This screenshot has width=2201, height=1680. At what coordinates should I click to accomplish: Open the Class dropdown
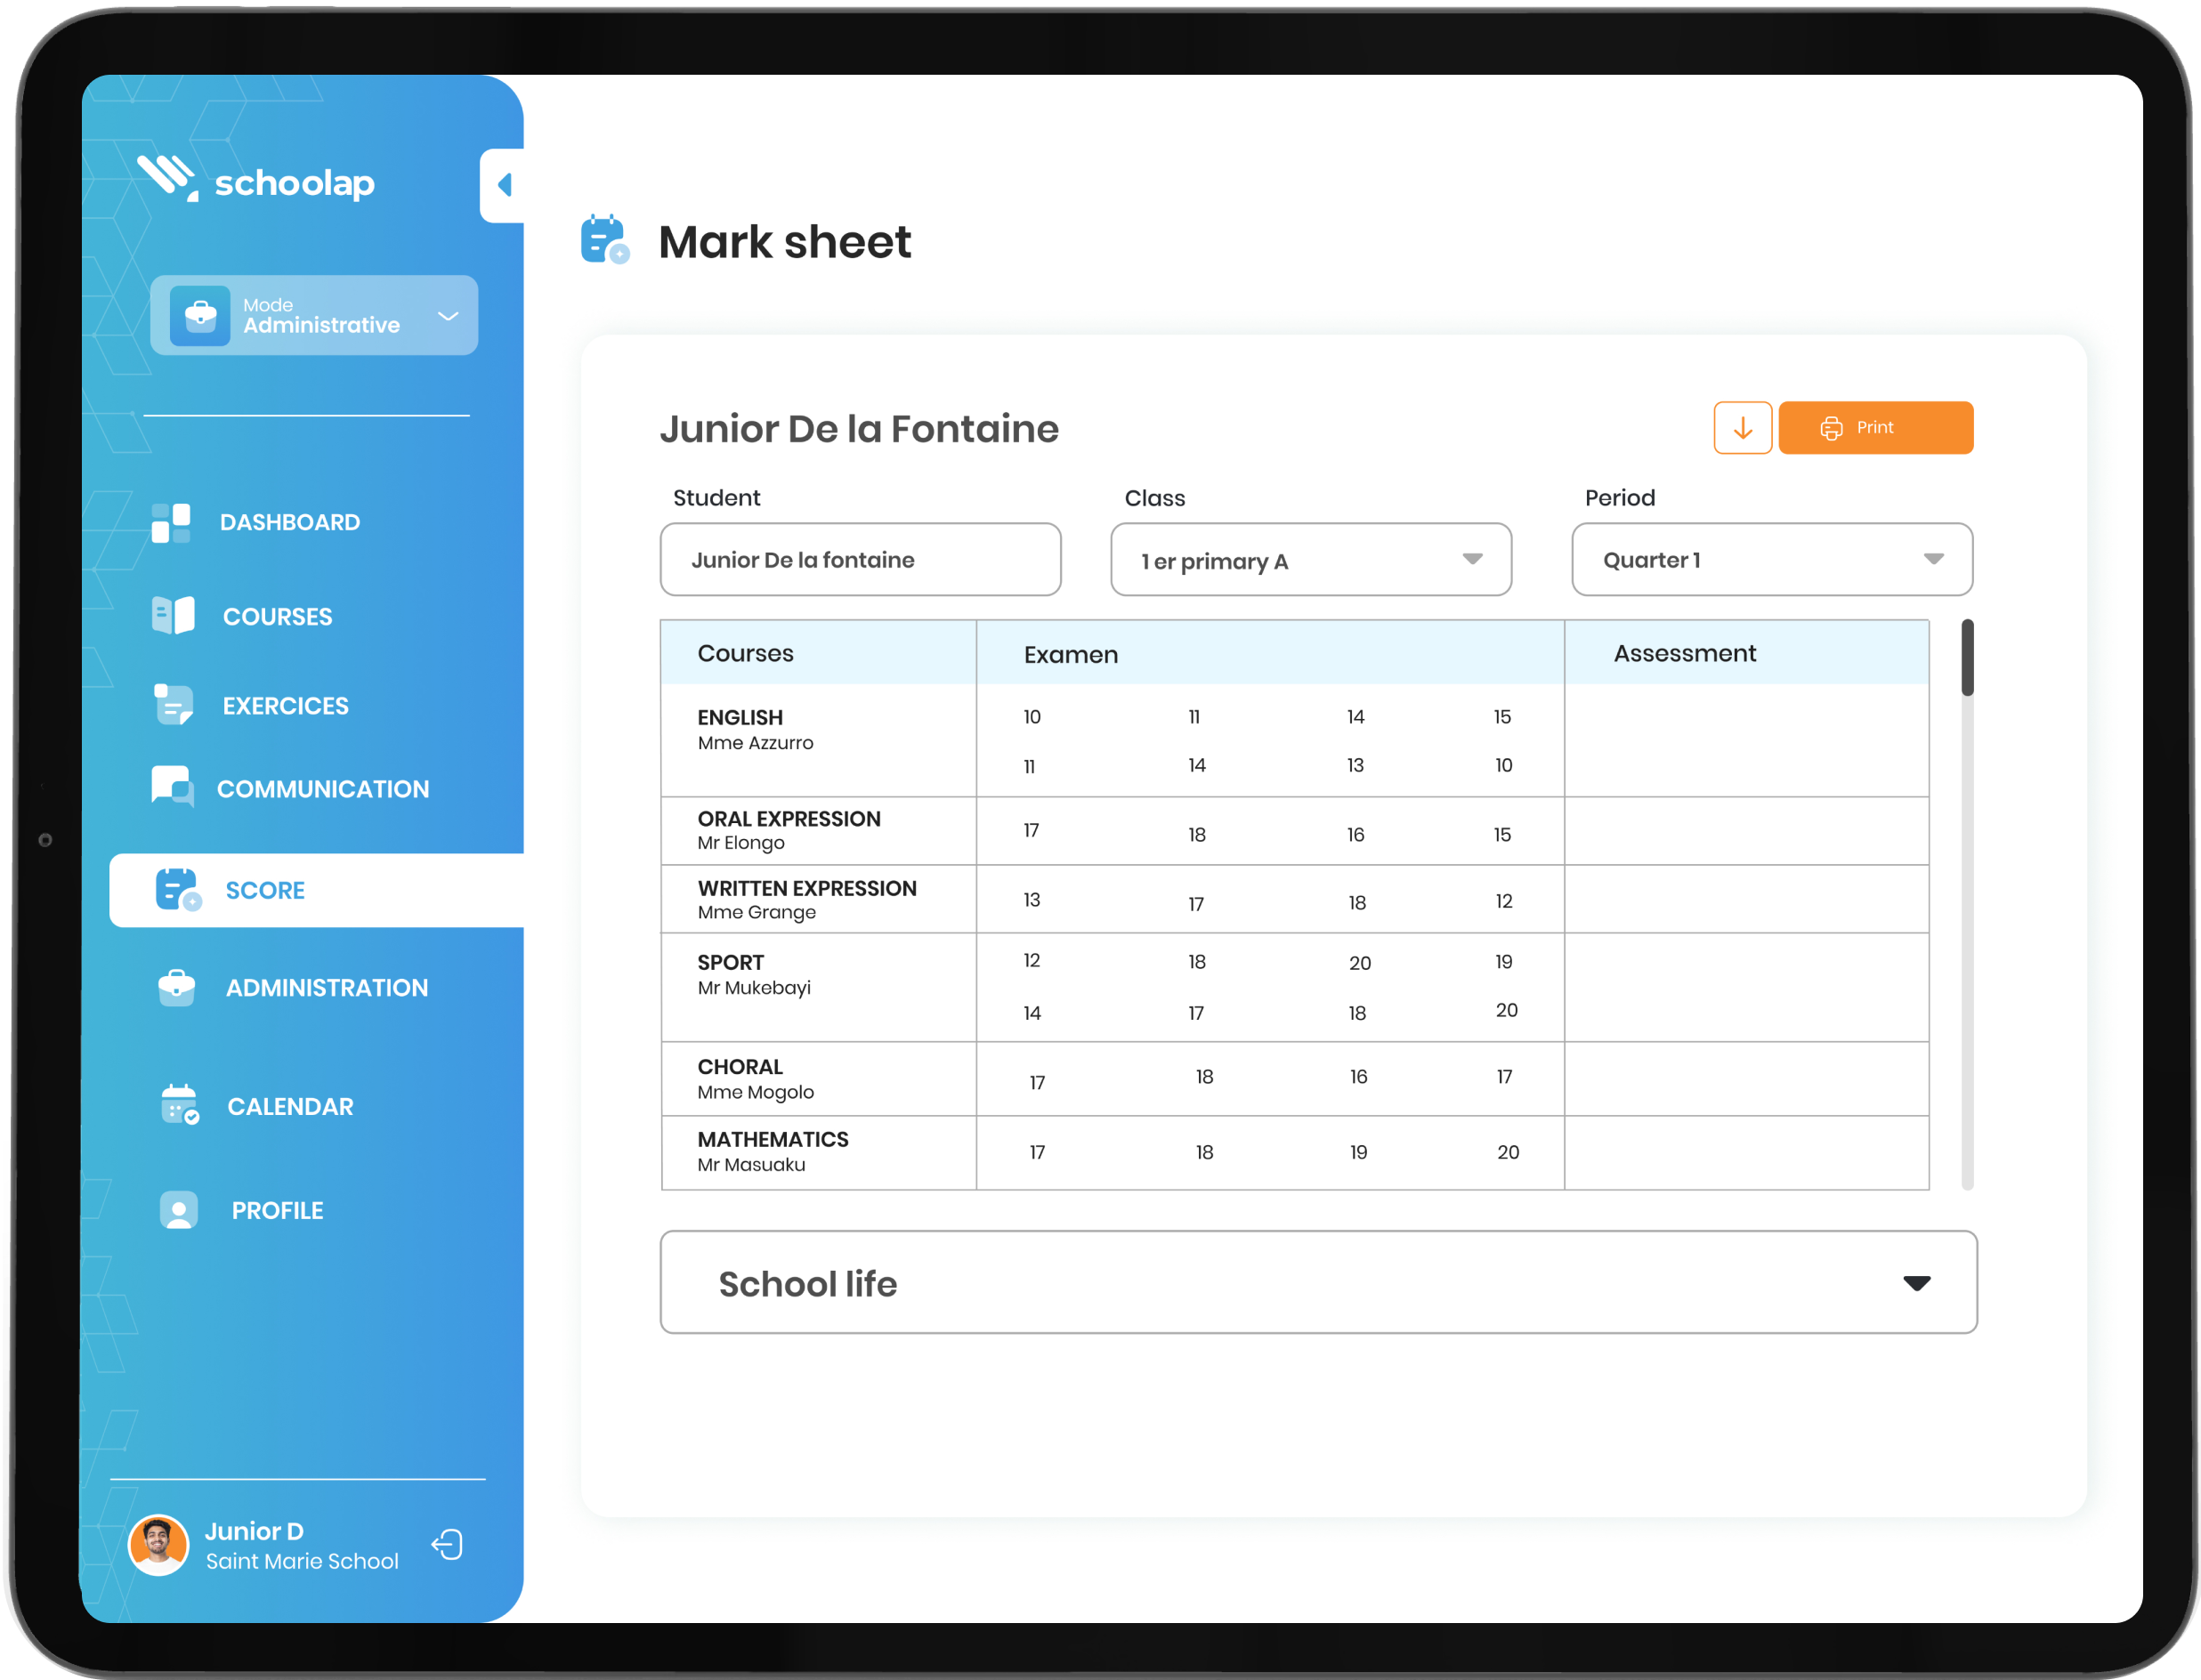[x=1310, y=560]
